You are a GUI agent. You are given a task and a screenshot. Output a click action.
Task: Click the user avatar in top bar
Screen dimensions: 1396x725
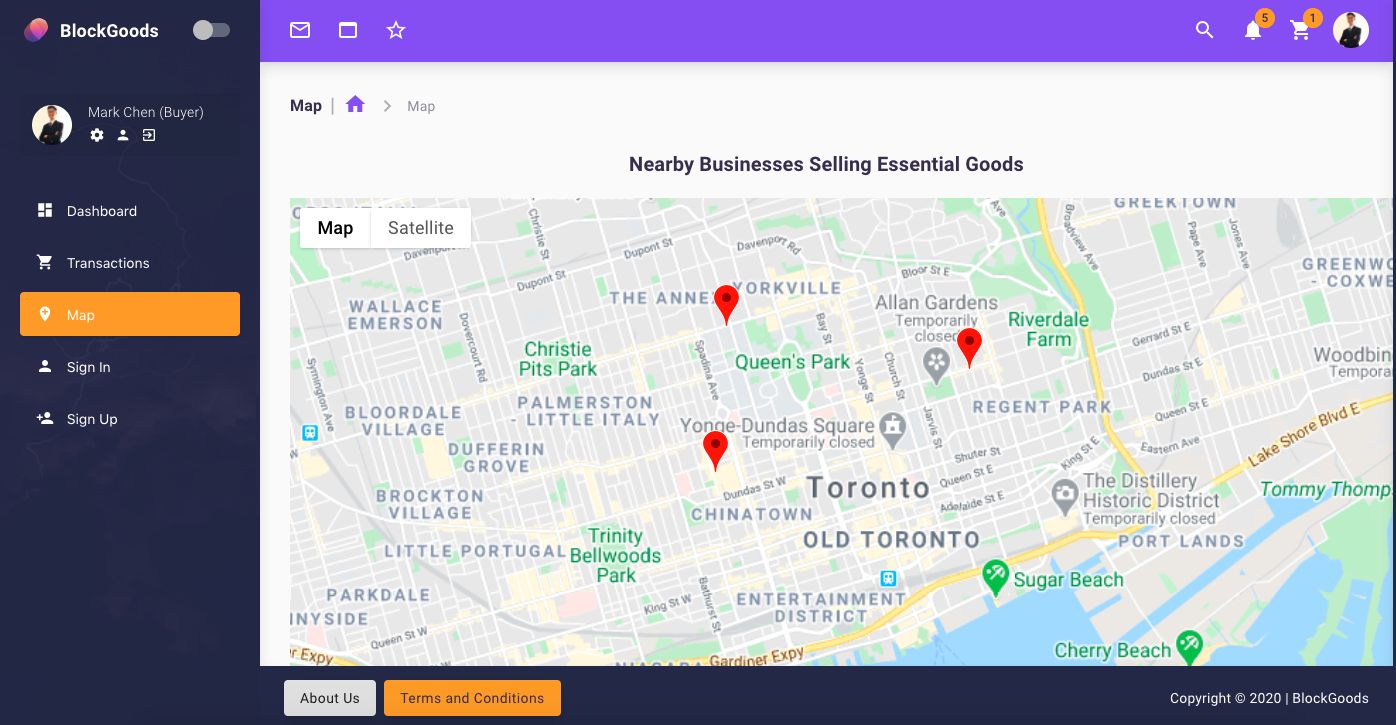(1351, 30)
